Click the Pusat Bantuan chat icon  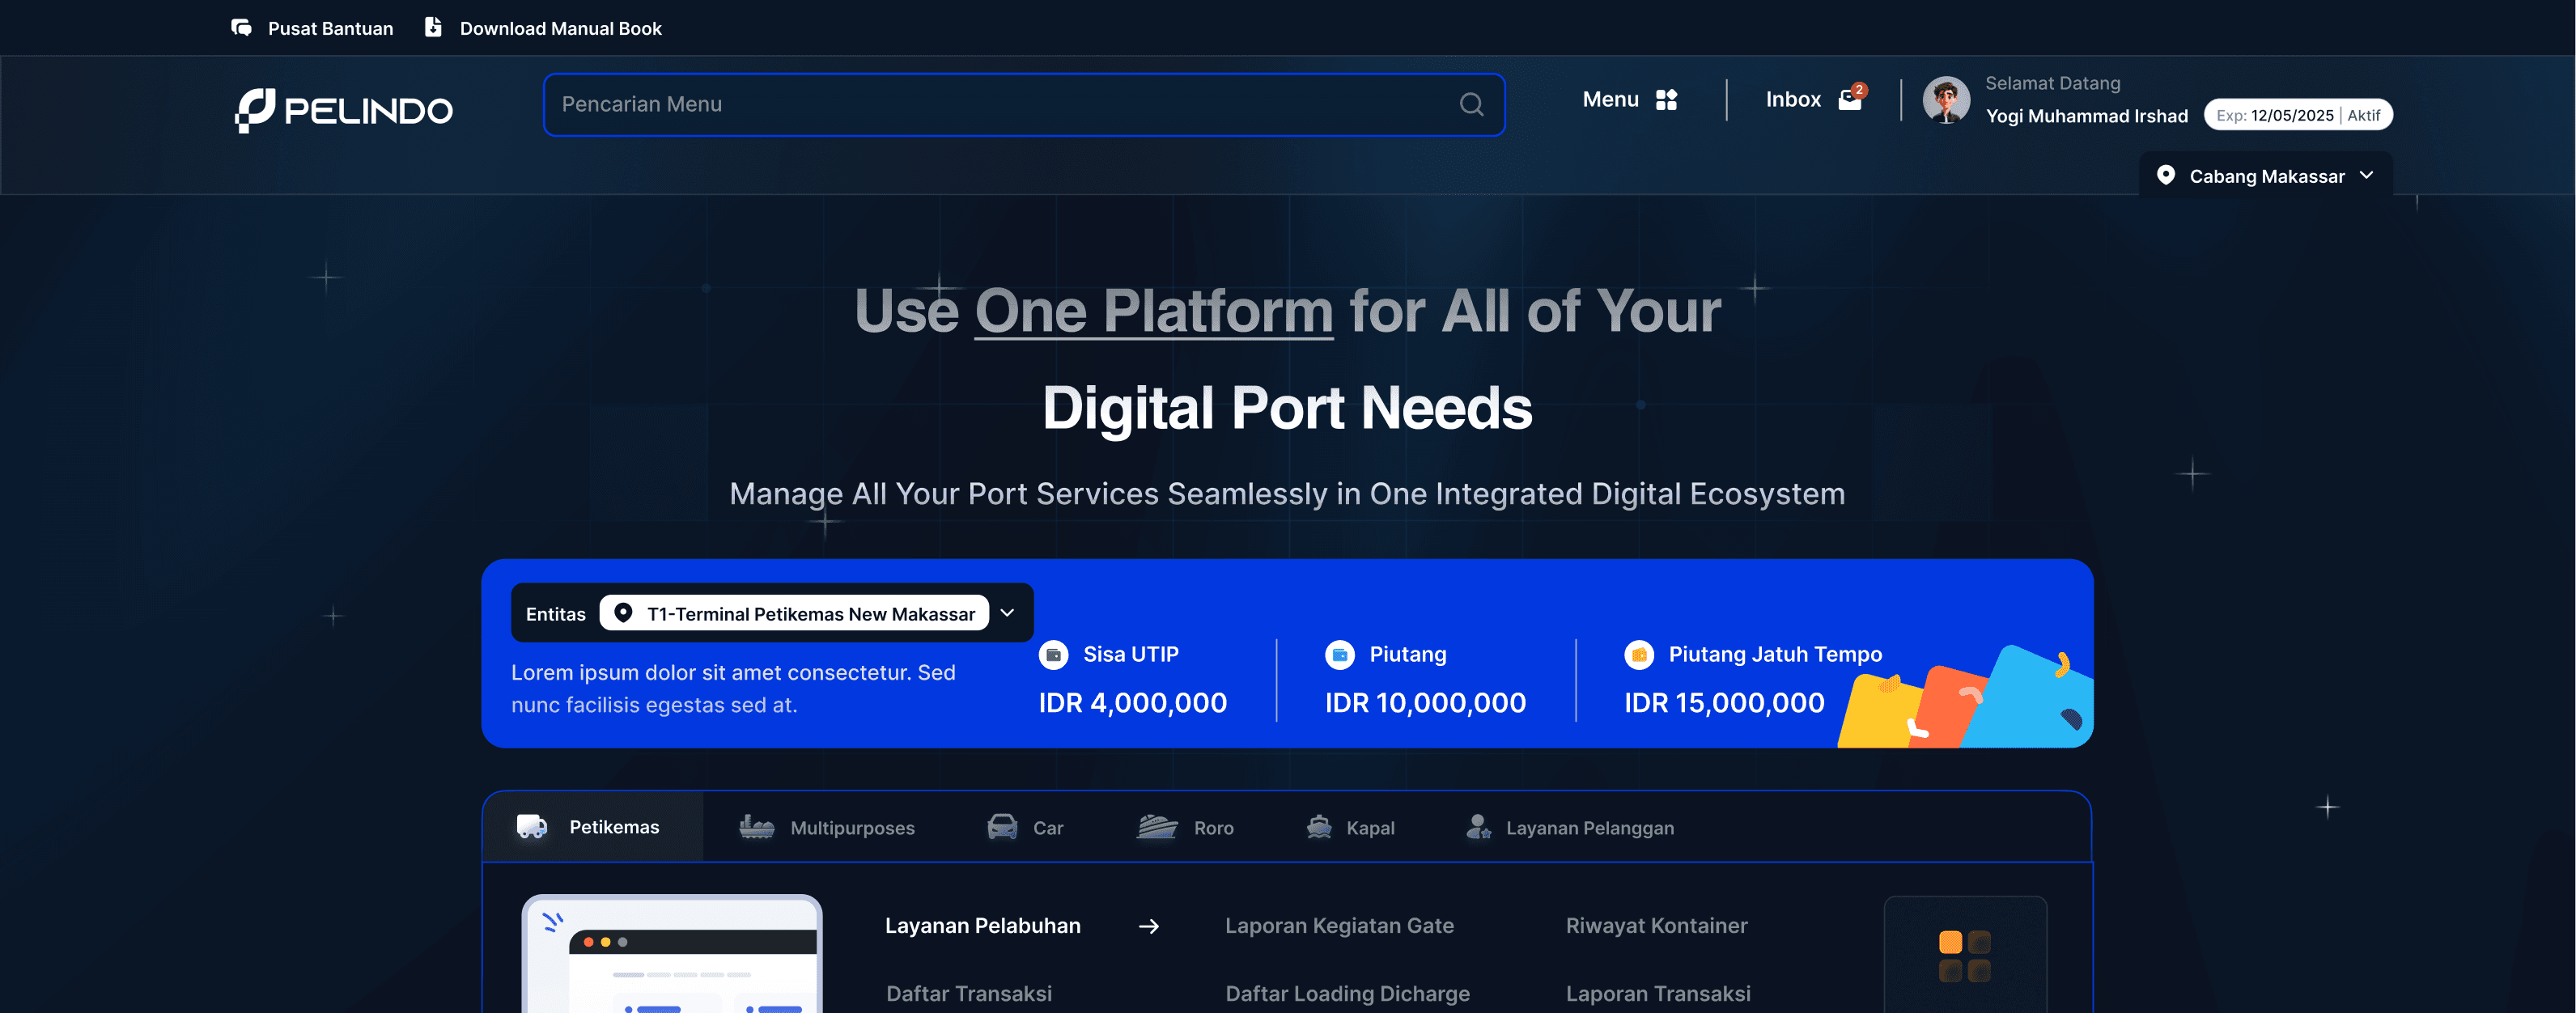tap(241, 28)
